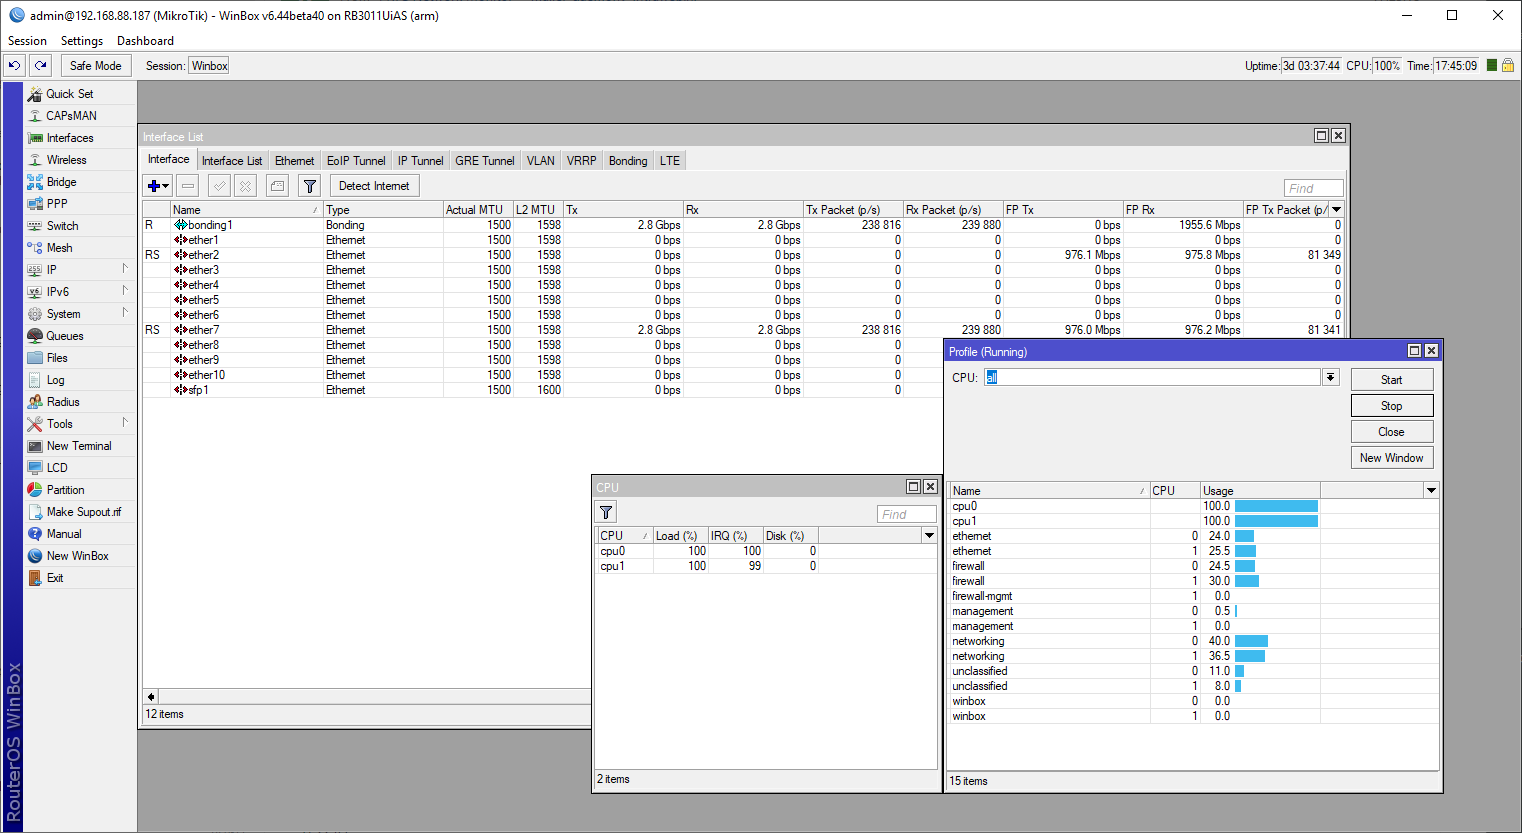Click the Undo arrow in top toolbar

14,66
